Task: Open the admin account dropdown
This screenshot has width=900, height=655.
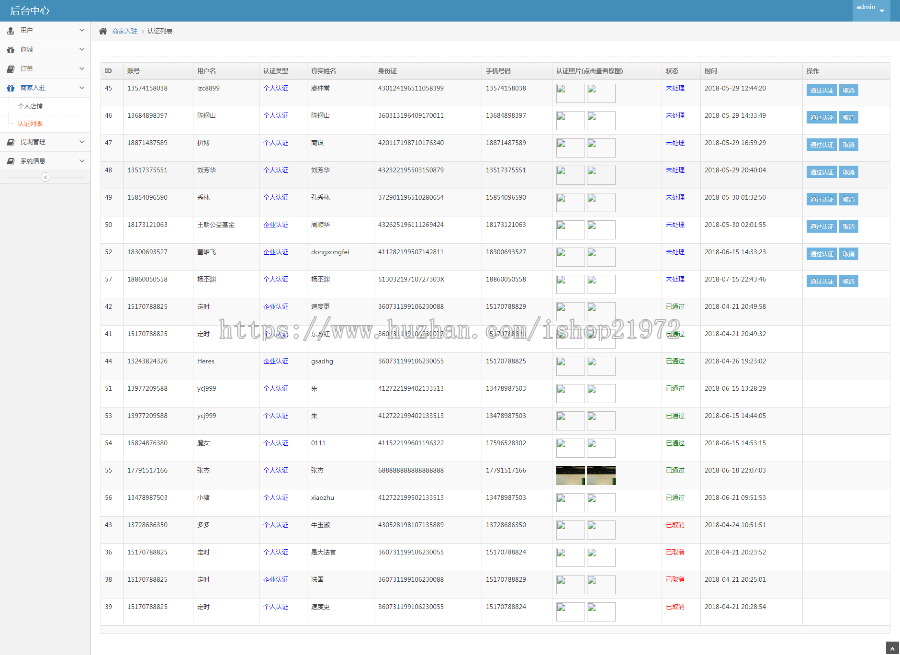Action: [x=869, y=9]
